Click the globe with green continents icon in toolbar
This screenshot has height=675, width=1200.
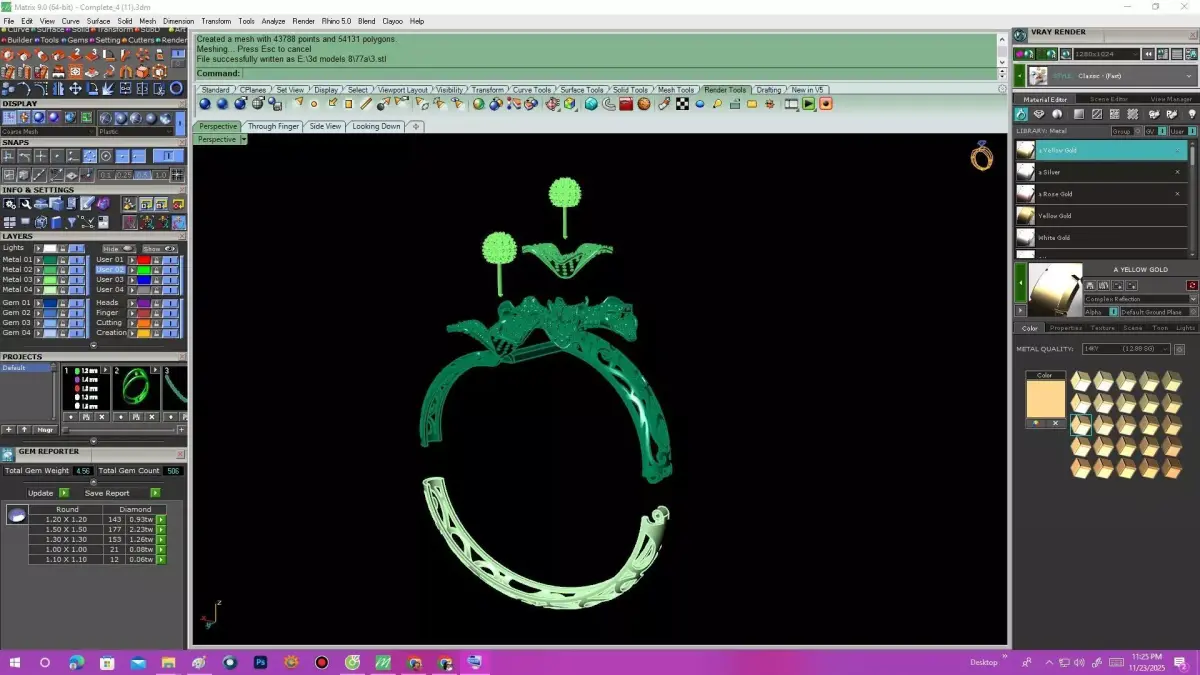pos(479,103)
